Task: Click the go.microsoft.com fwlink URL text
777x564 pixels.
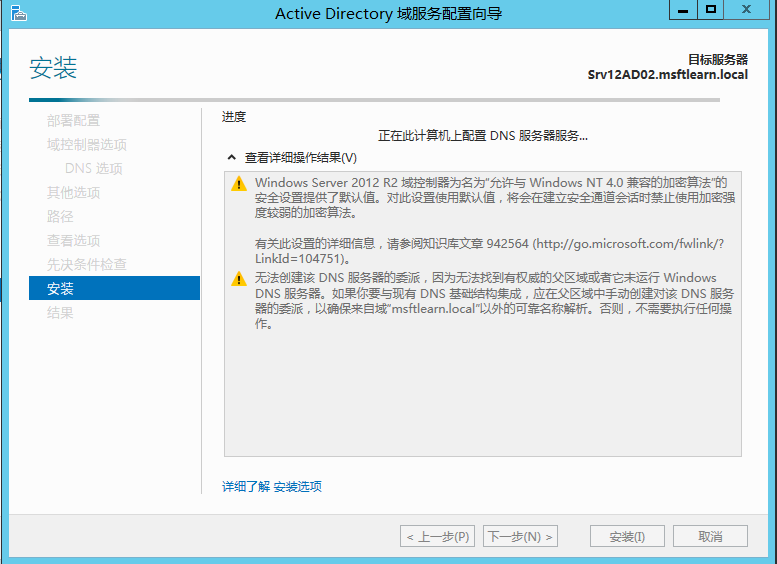Action: (x=490, y=251)
